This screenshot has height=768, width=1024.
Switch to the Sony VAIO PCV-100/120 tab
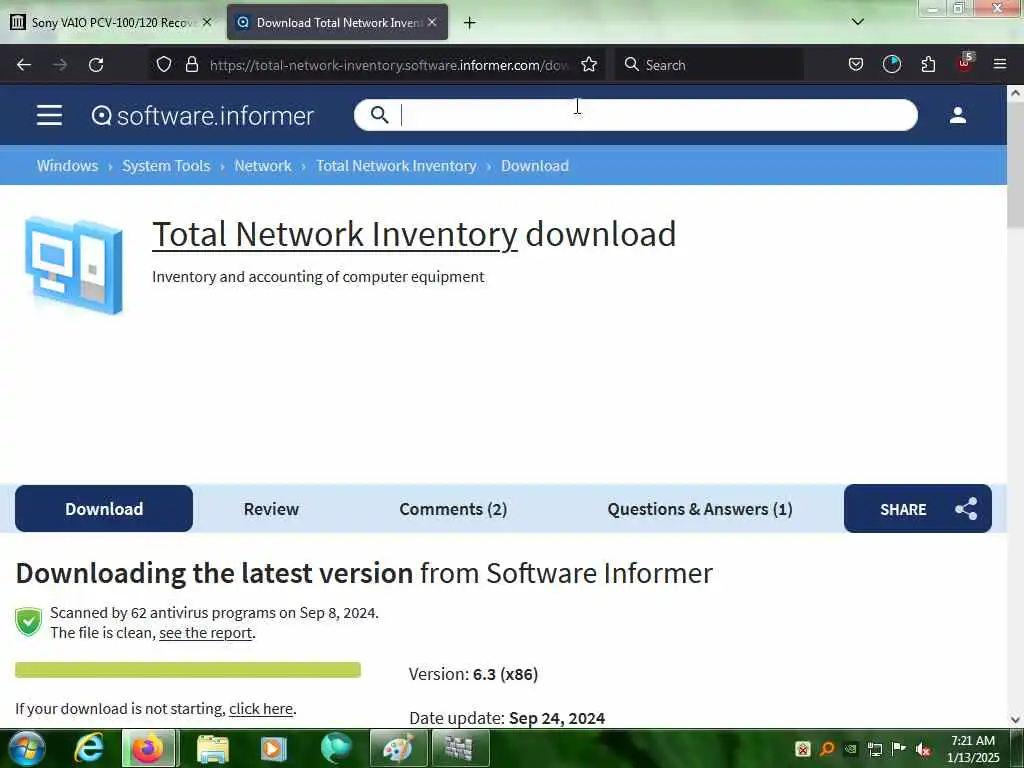click(x=111, y=23)
